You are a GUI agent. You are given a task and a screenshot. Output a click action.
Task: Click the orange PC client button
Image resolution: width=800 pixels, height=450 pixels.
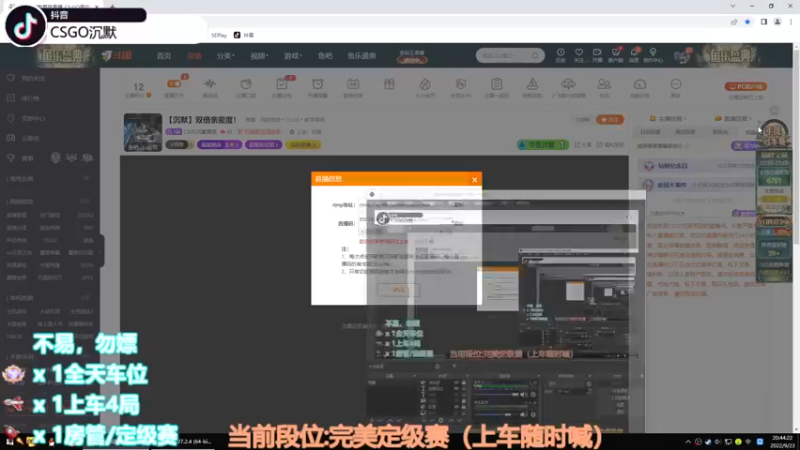(746, 87)
